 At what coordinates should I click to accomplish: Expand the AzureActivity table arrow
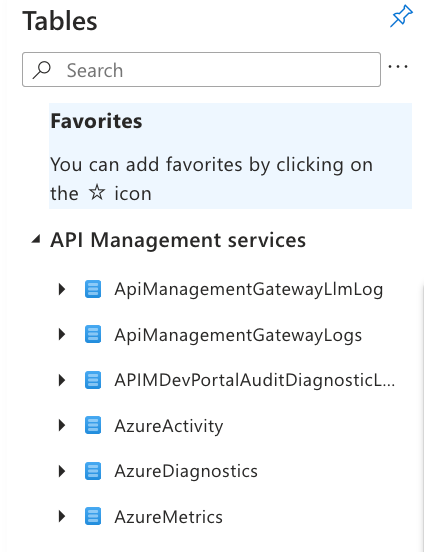[62, 425]
